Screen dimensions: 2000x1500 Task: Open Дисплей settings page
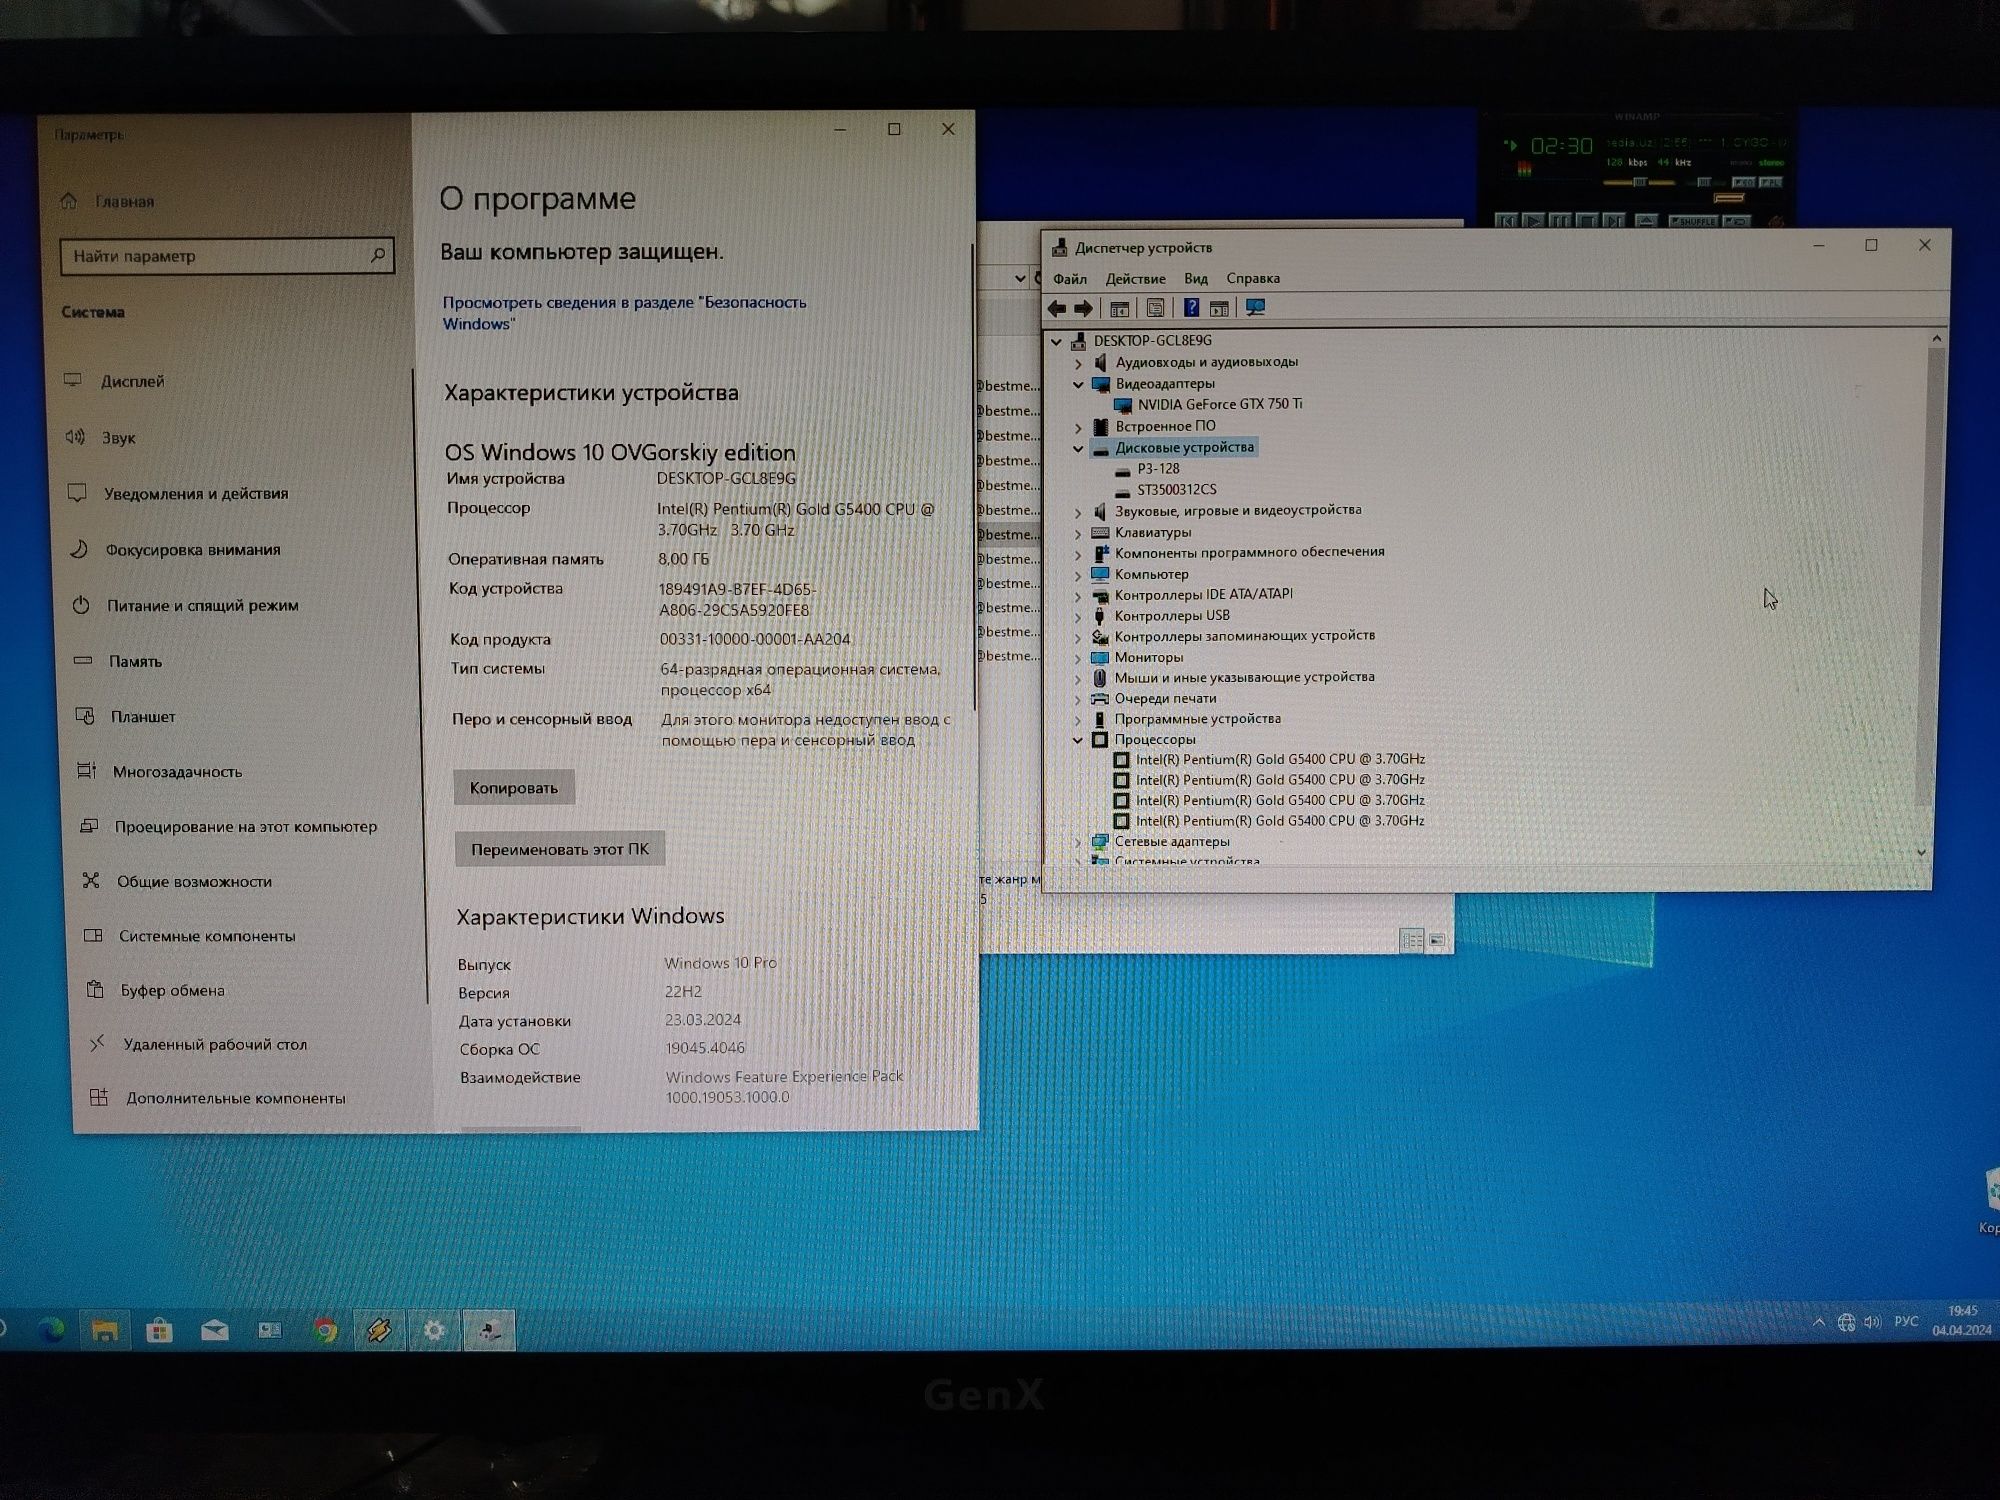point(115,381)
